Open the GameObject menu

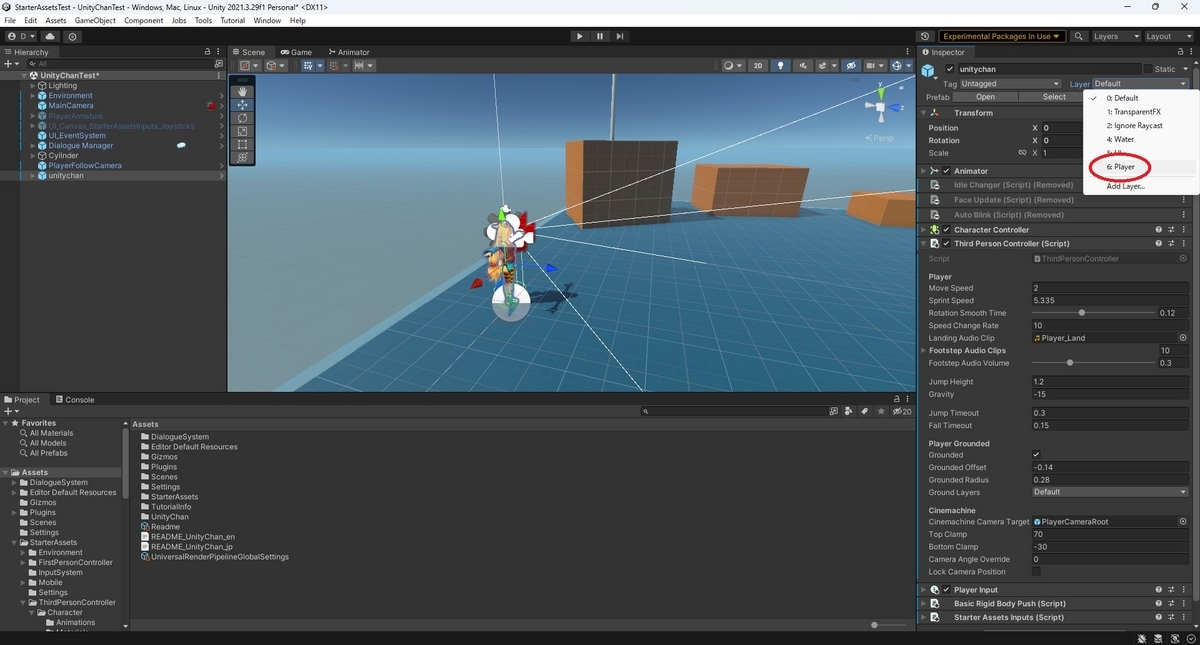pyautogui.click(x=95, y=20)
